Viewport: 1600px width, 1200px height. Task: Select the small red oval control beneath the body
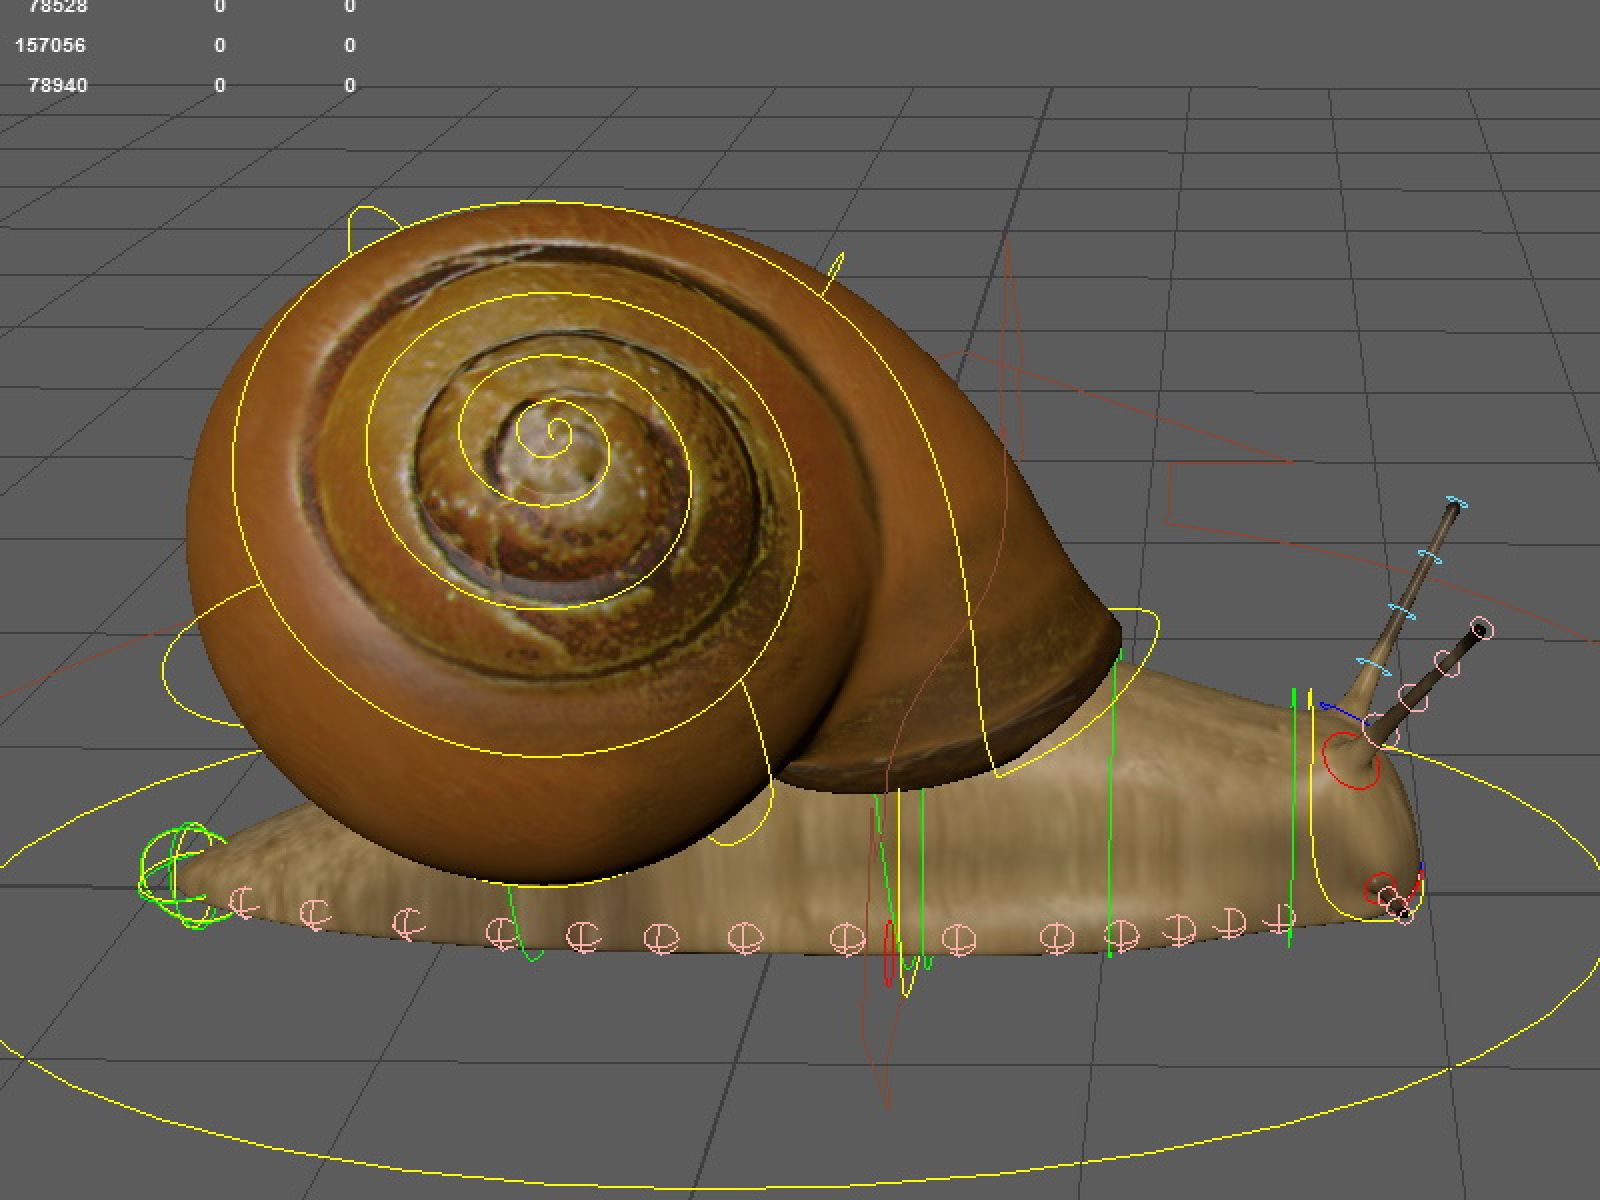tap(888, 952)
